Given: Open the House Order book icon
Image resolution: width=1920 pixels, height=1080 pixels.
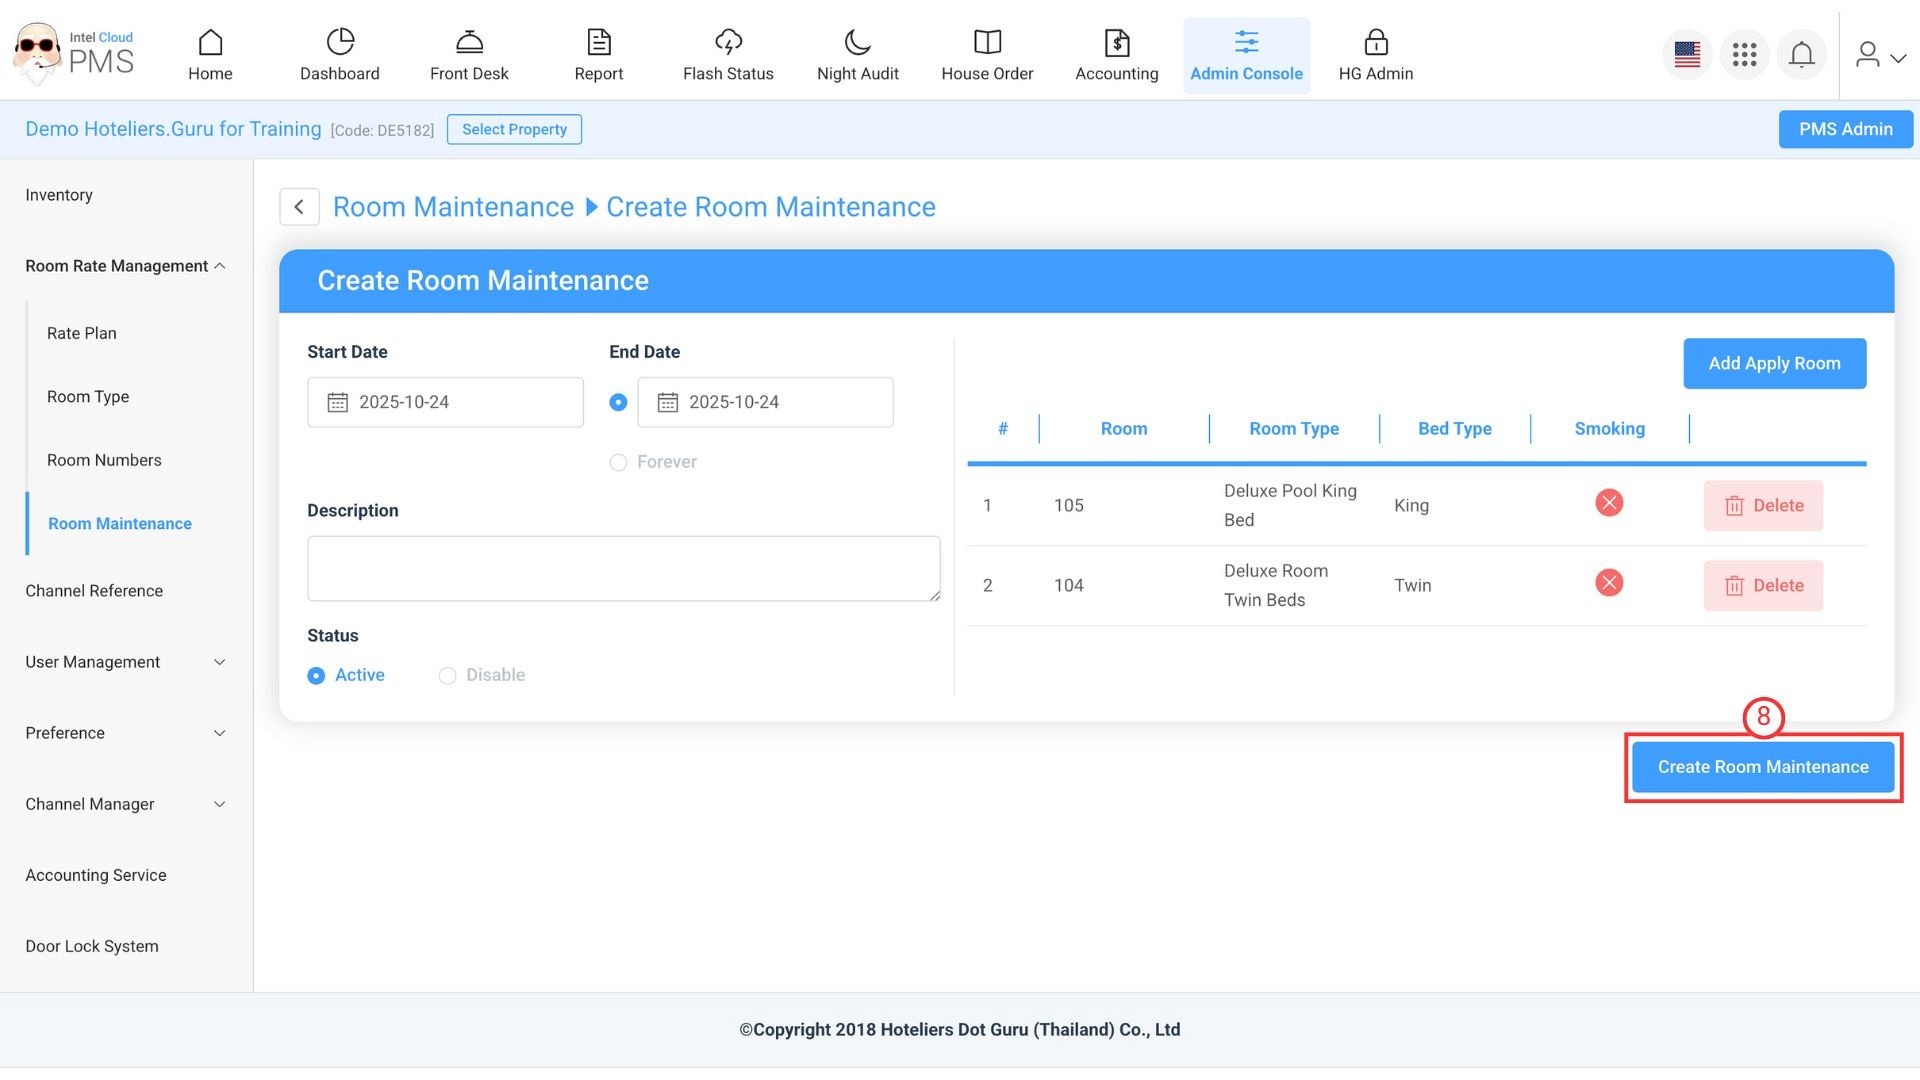Looking at the screenshot, I should [986, 42].
